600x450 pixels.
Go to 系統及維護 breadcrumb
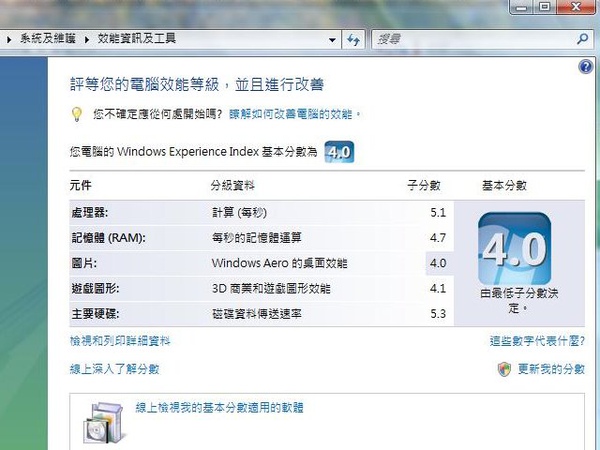48,39
